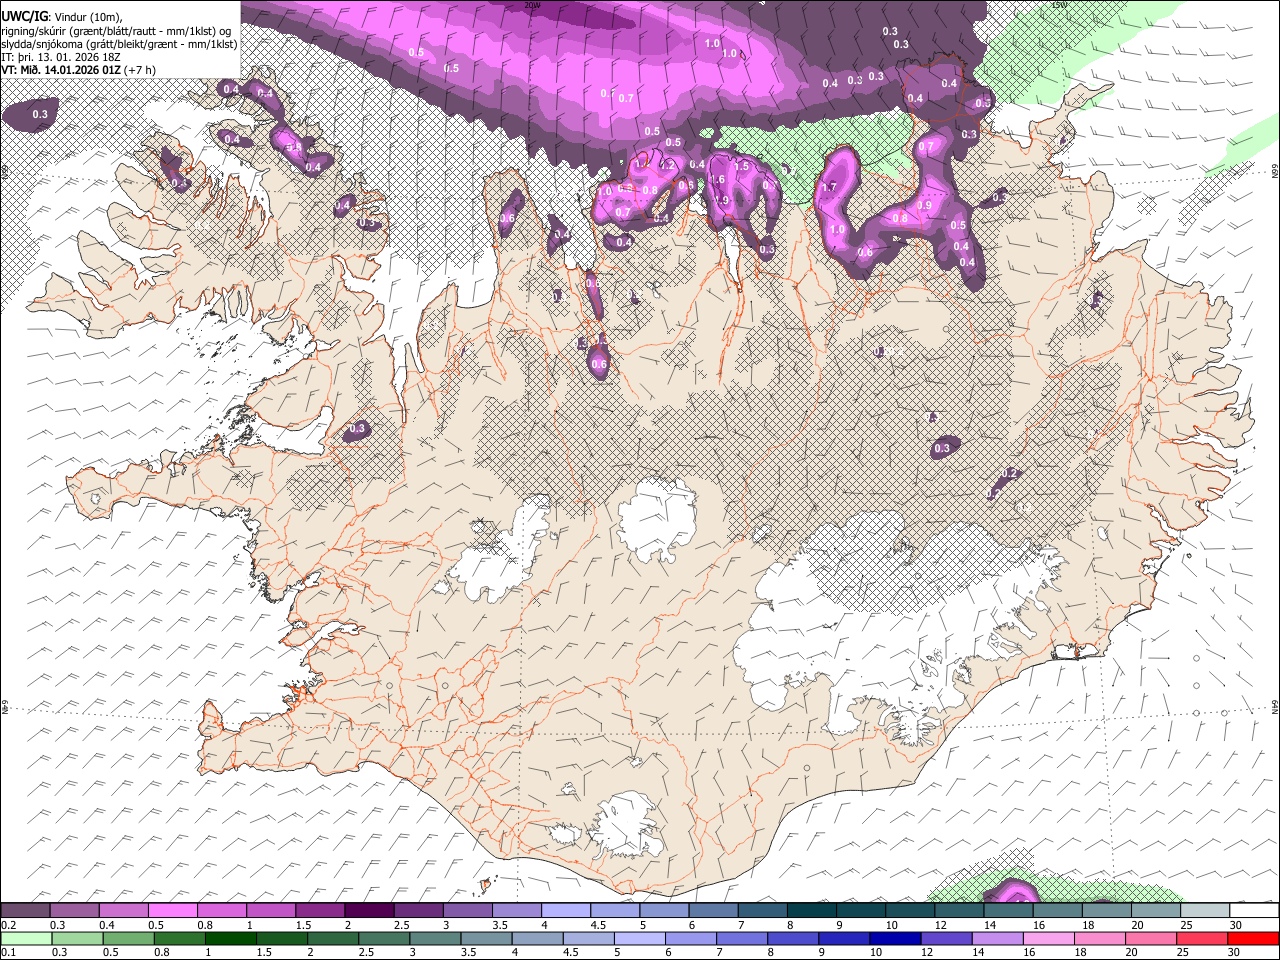Select the light green 0.3 swatch in lower legend row
Screen dimensions: 1280x960
pyautogui.click(x=77, y=938)
